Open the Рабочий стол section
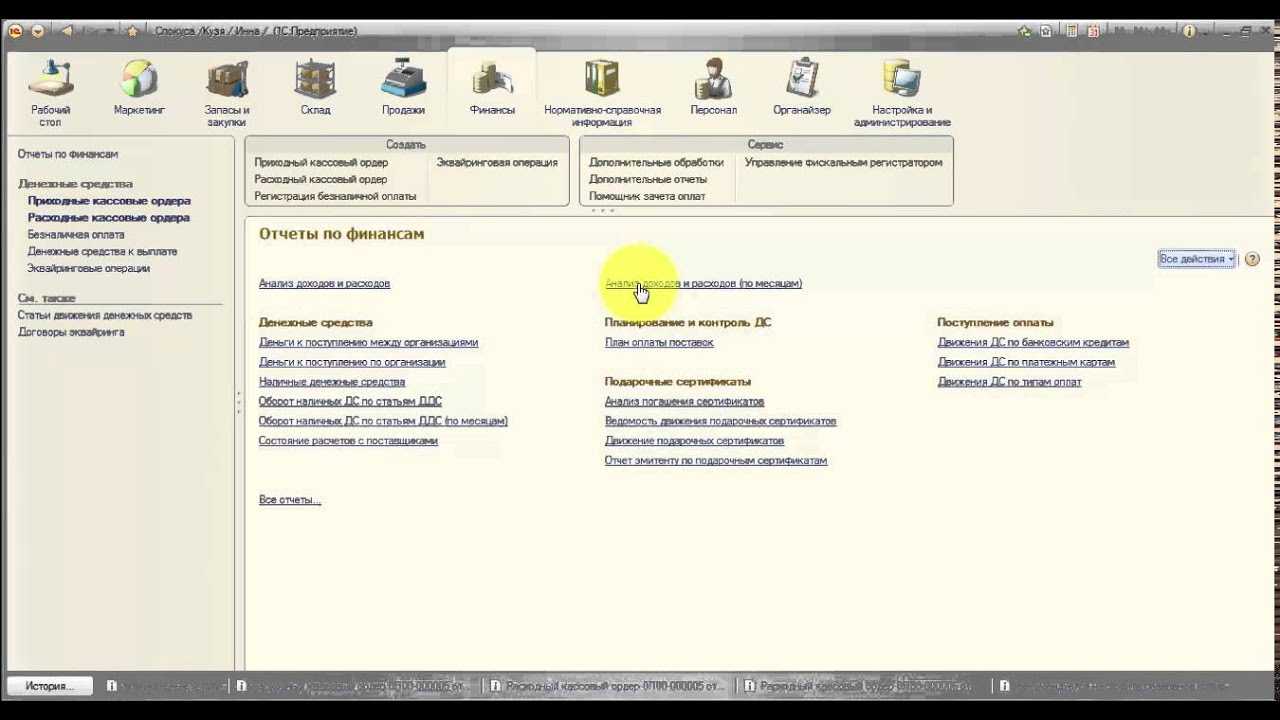The height and width of the screenshot is (720, 1280). click(50, 92)
